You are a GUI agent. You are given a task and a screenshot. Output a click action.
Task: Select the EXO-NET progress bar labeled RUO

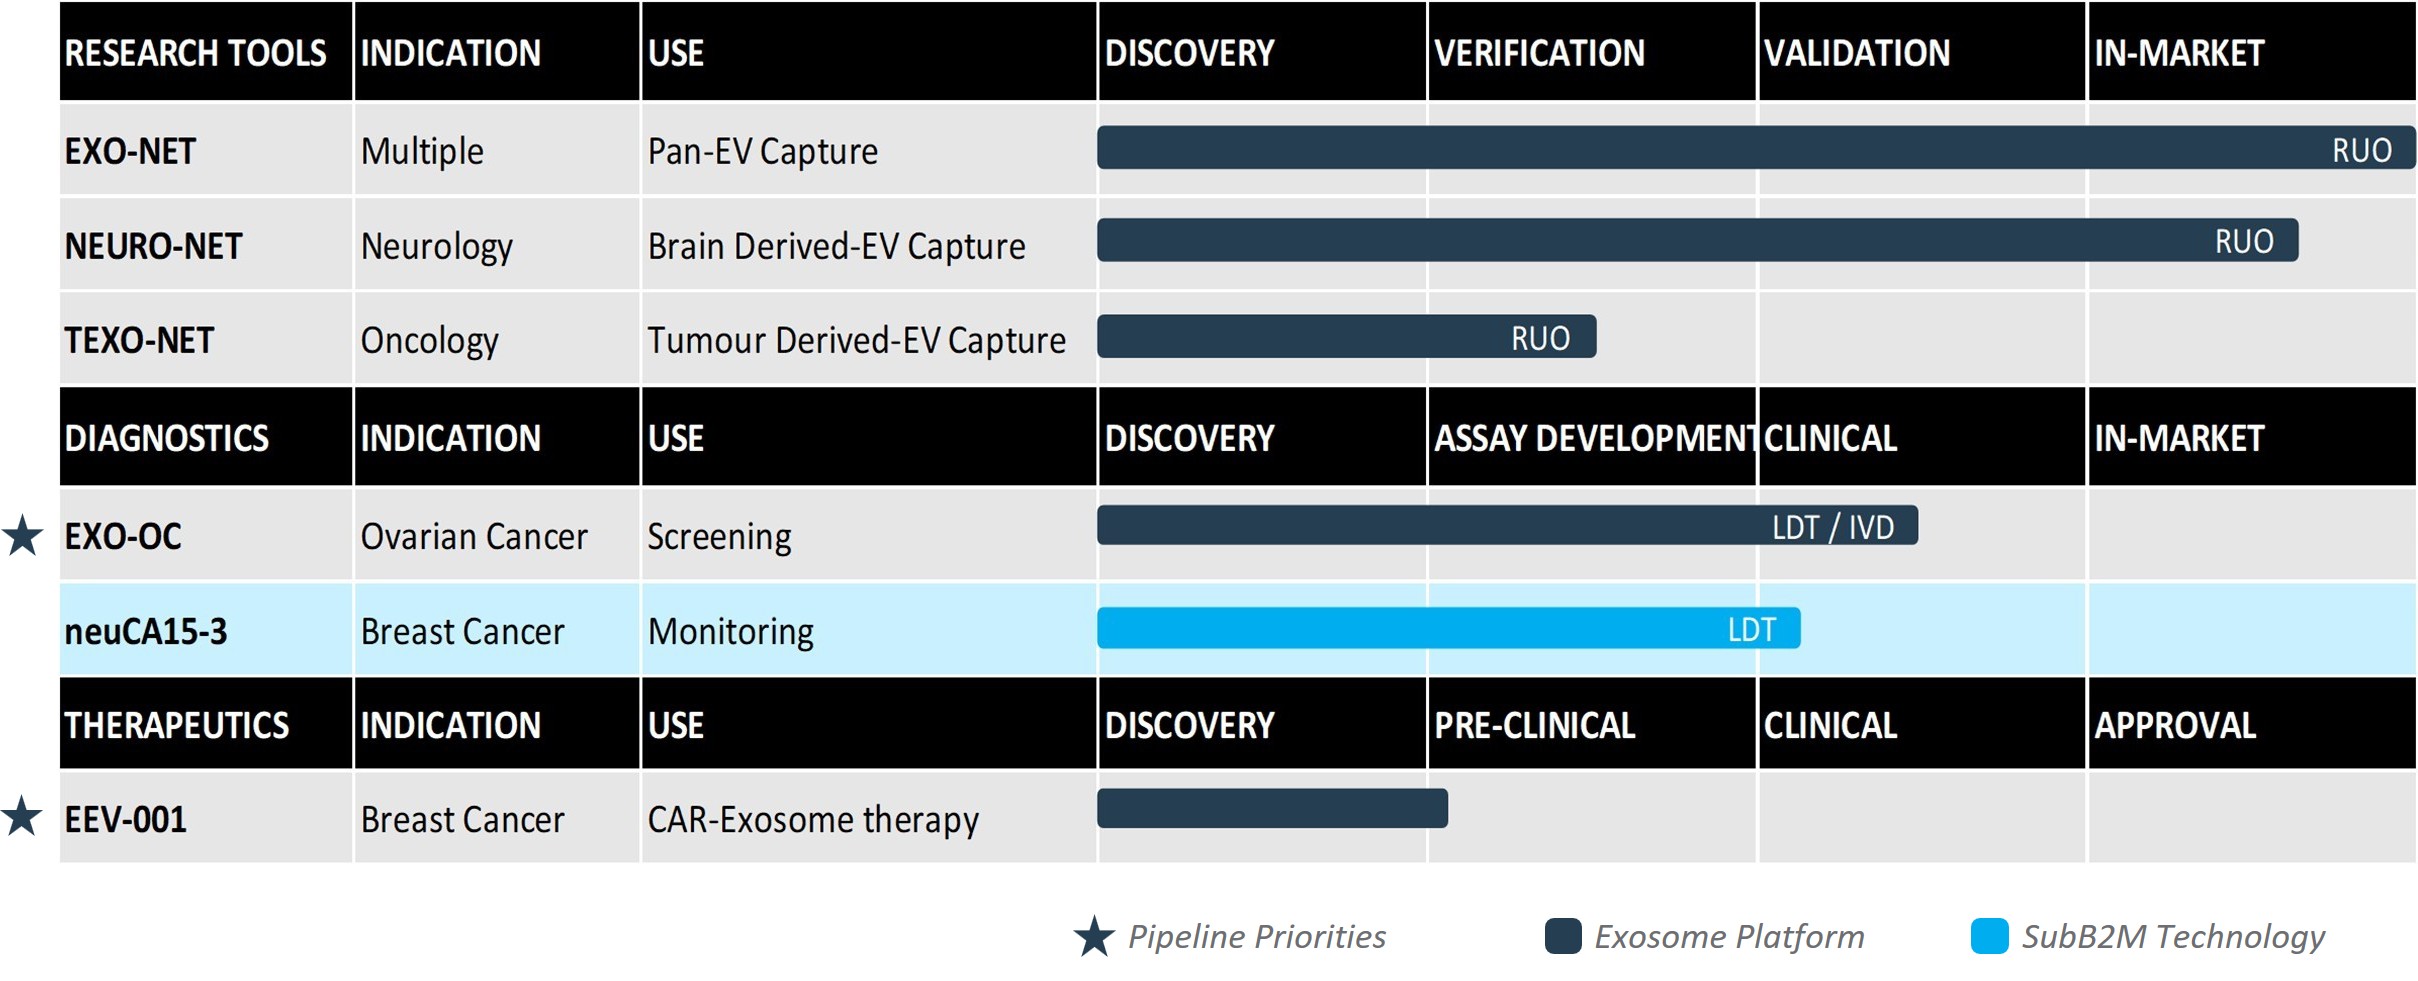point(1755,148)
